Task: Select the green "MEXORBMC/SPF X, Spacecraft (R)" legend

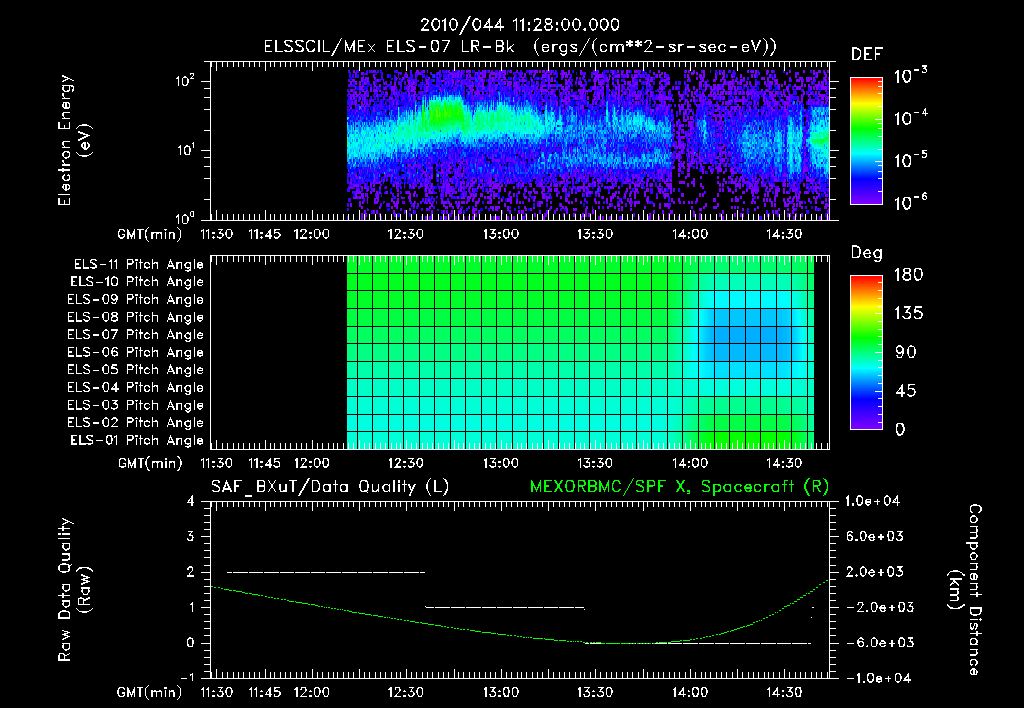Action: [x=679, y=487]
